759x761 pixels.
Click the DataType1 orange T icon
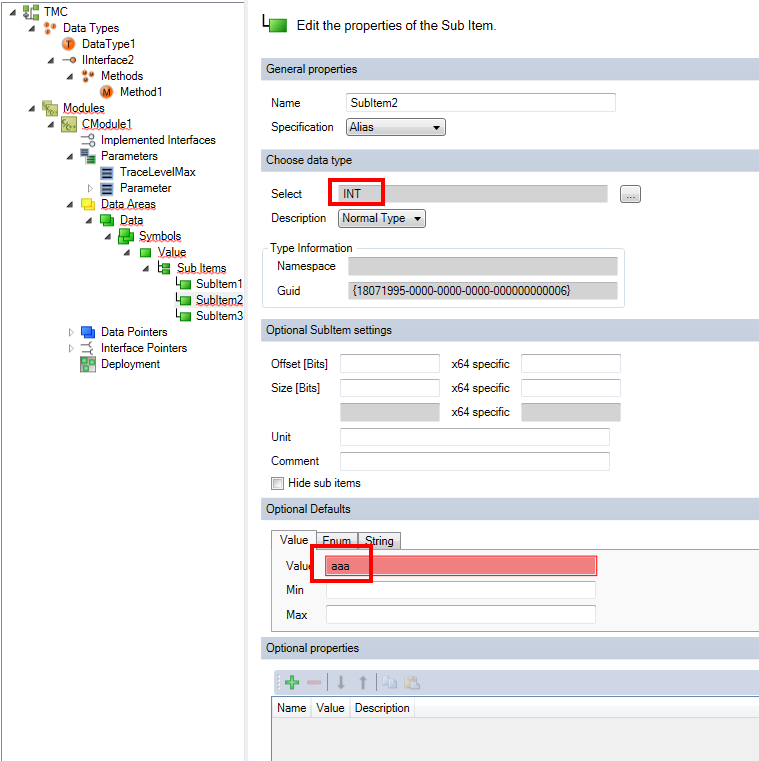click(69, 44)
